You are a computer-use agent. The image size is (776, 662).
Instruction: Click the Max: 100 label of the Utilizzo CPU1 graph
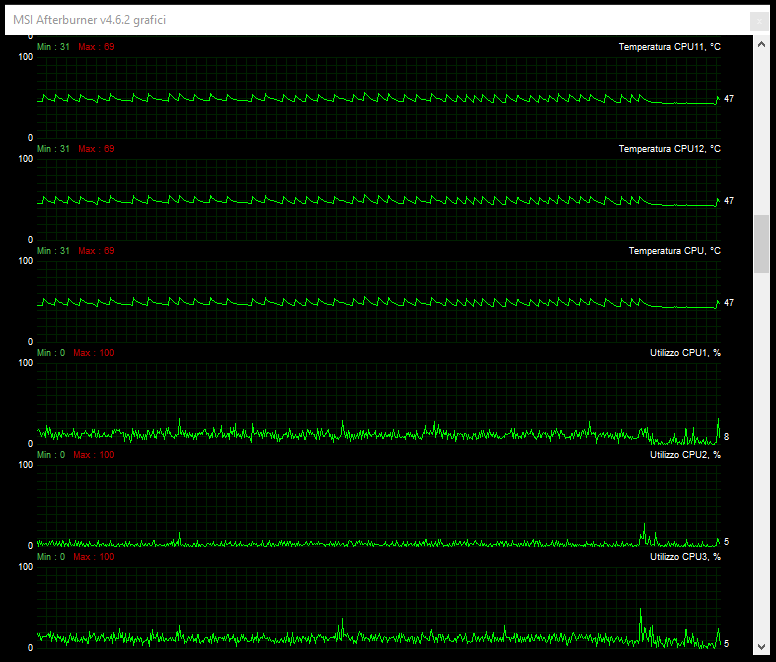click(x=93, y=353)
